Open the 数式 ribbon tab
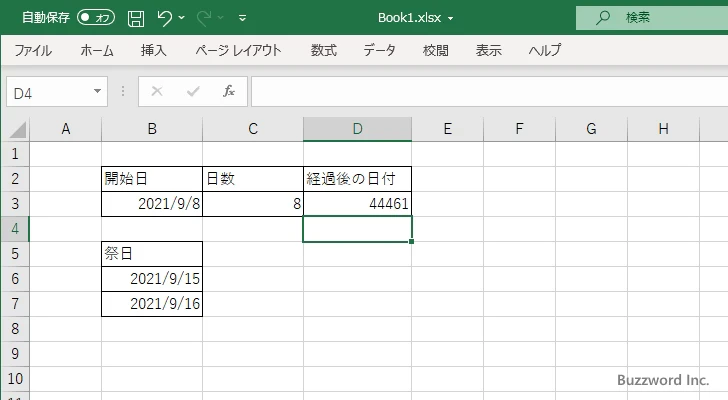Viewport: 728px width, 400px height. [324, 50]
